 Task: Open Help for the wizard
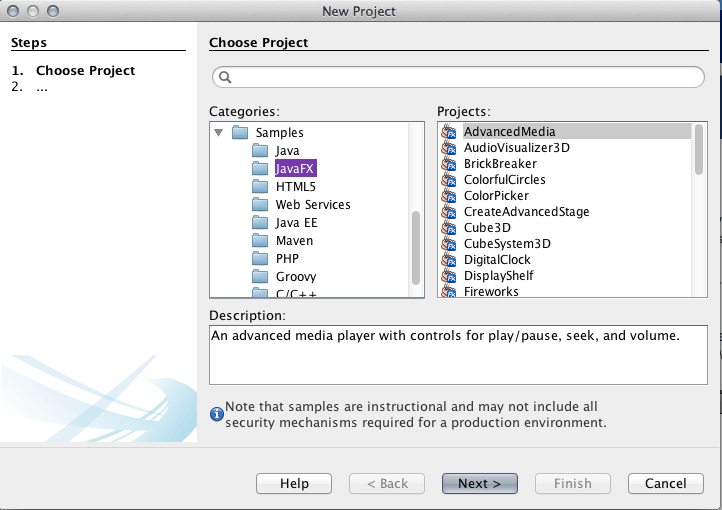coord(294,484)
